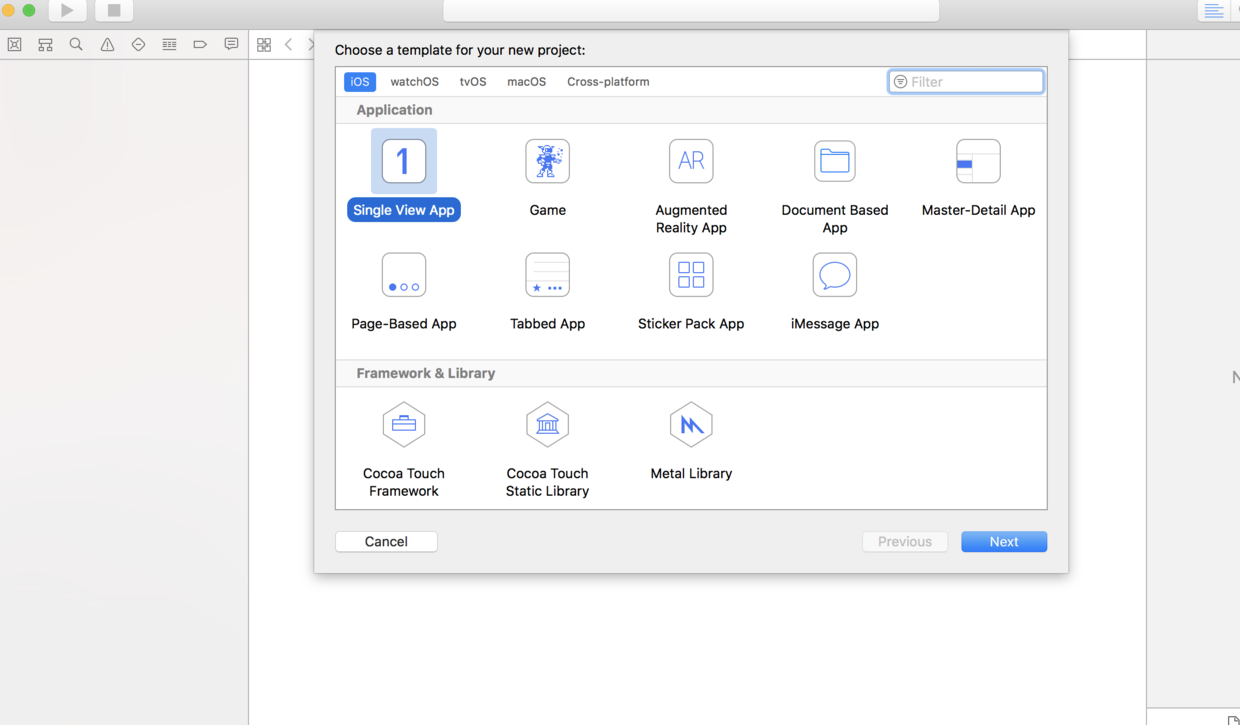Select the Augmented Reality App icon

(x=691, y=161)
